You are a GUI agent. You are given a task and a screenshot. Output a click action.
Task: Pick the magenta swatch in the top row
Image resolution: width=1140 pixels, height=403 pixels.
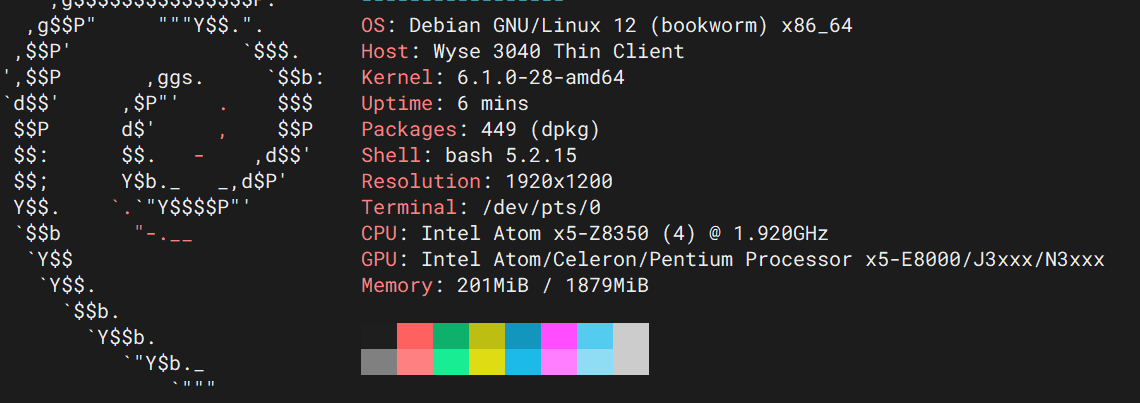(559, 335)
